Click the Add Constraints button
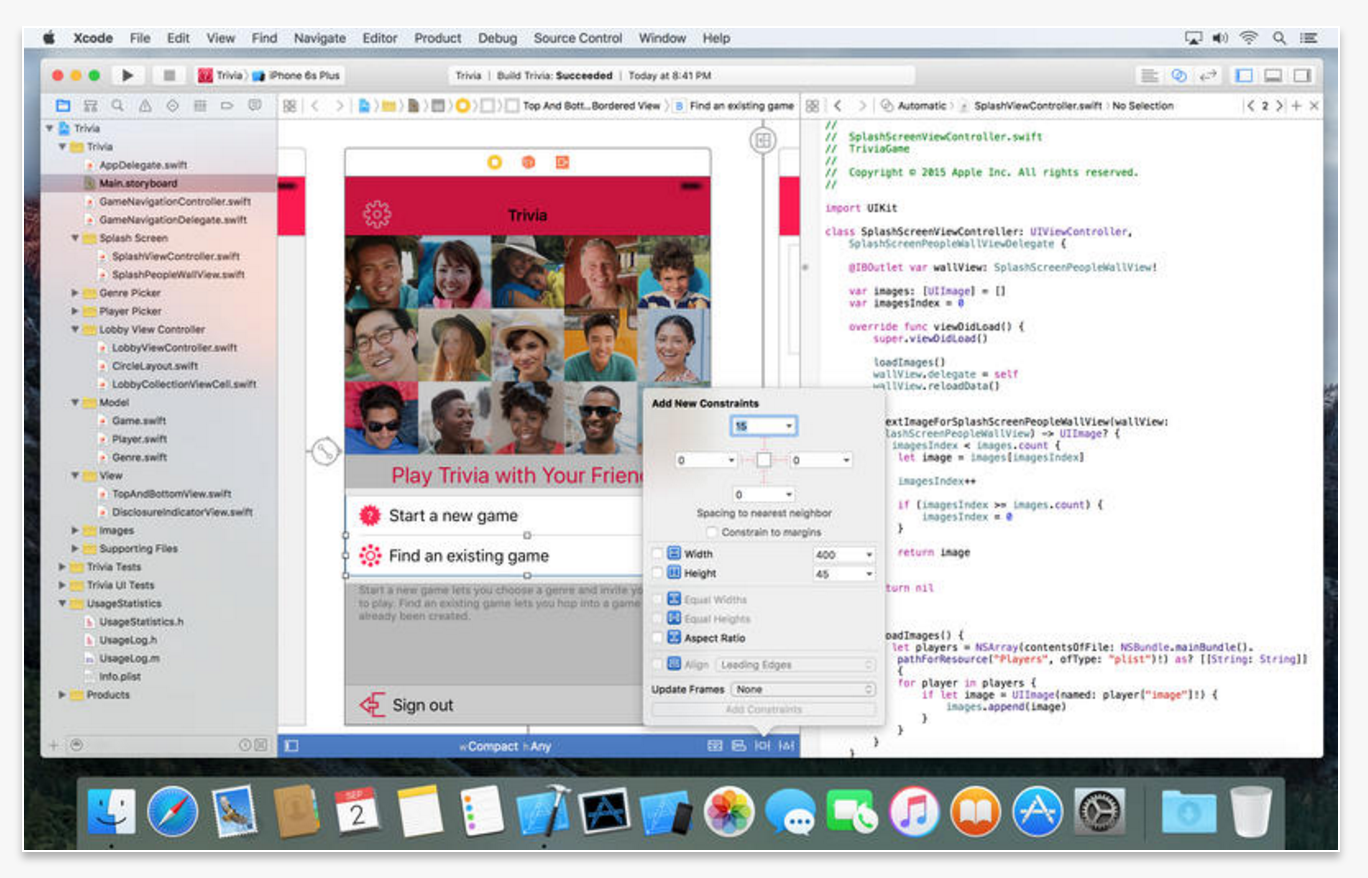The image size is (1368, 878). click(x=764, y=709)
